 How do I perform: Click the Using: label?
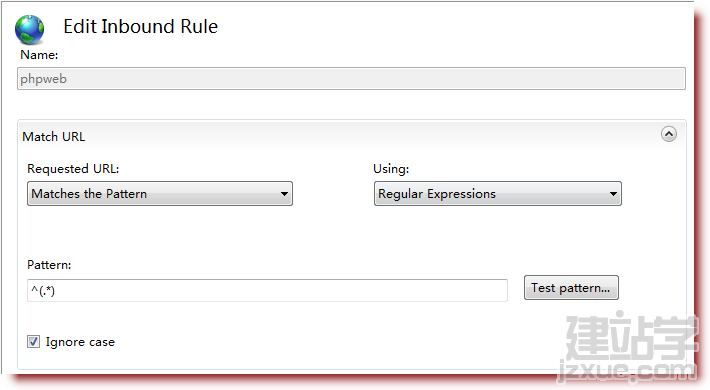pyautogui.click(x=391, y=169)
